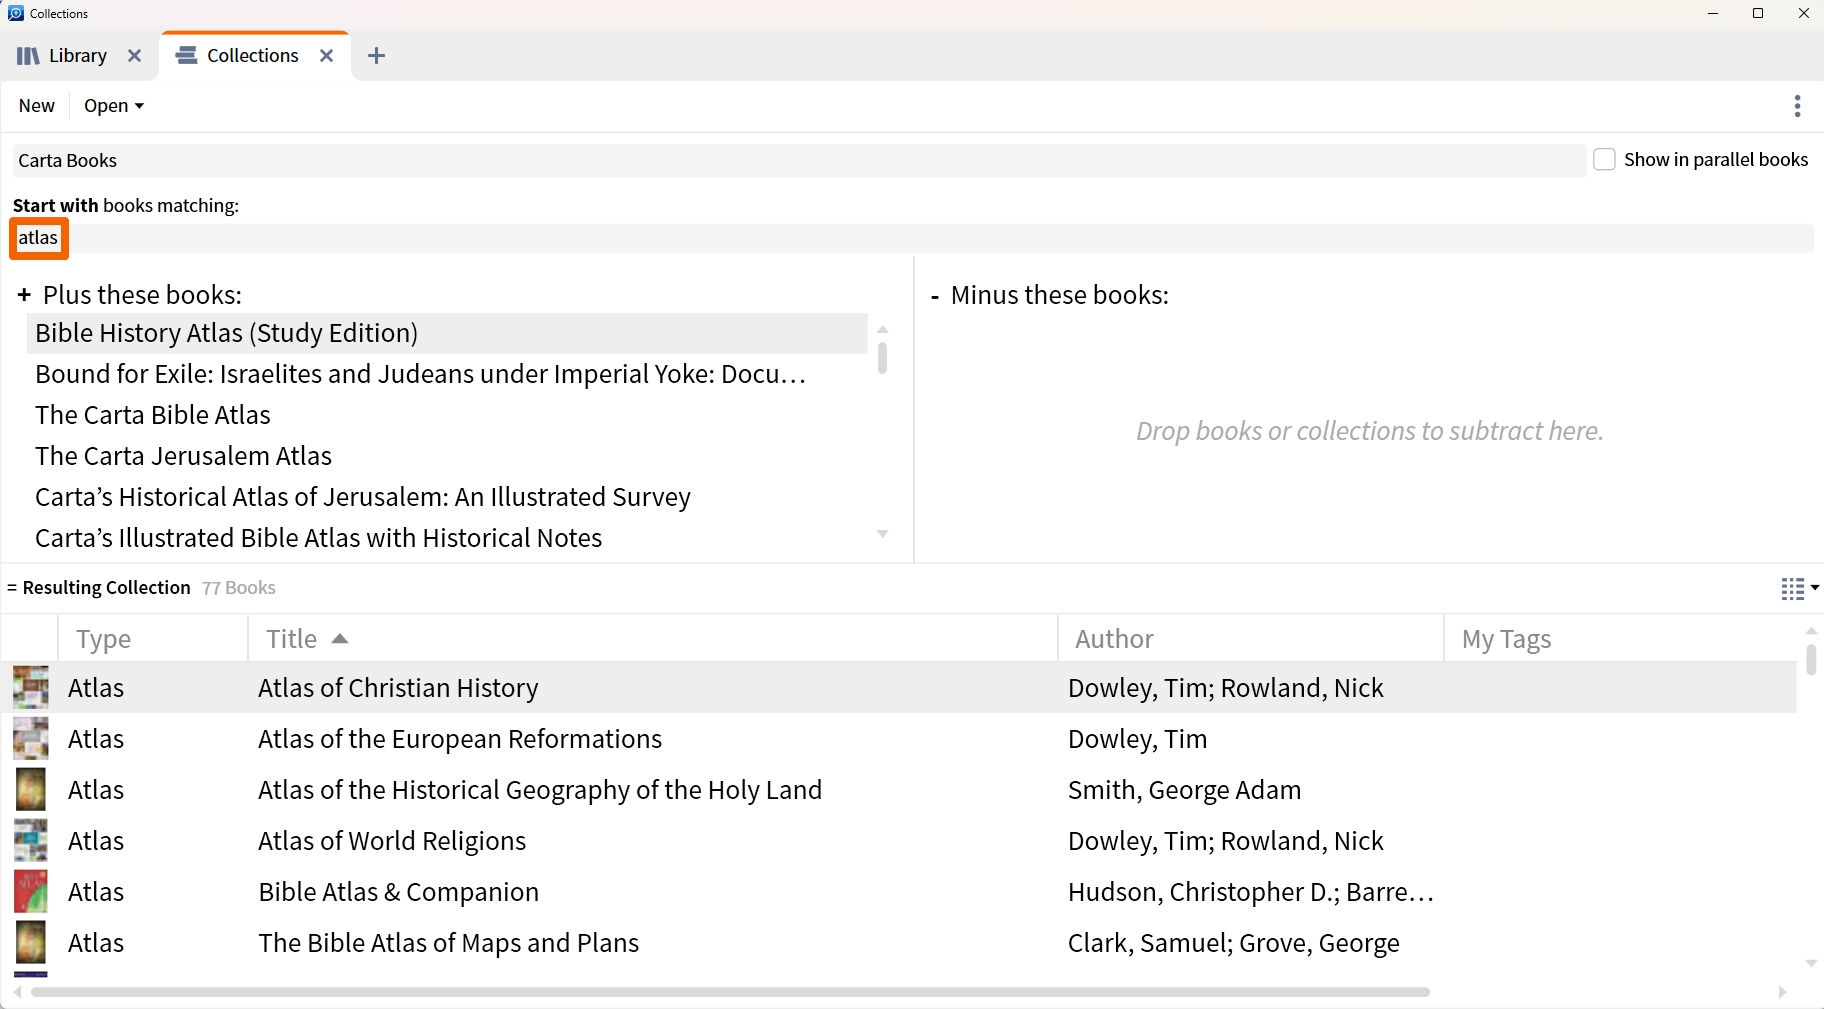Click Atlas of Christian History cover thumbnail
Image resolution: width=1824 pixels, height=1009 pixels.
pos(31,688)
